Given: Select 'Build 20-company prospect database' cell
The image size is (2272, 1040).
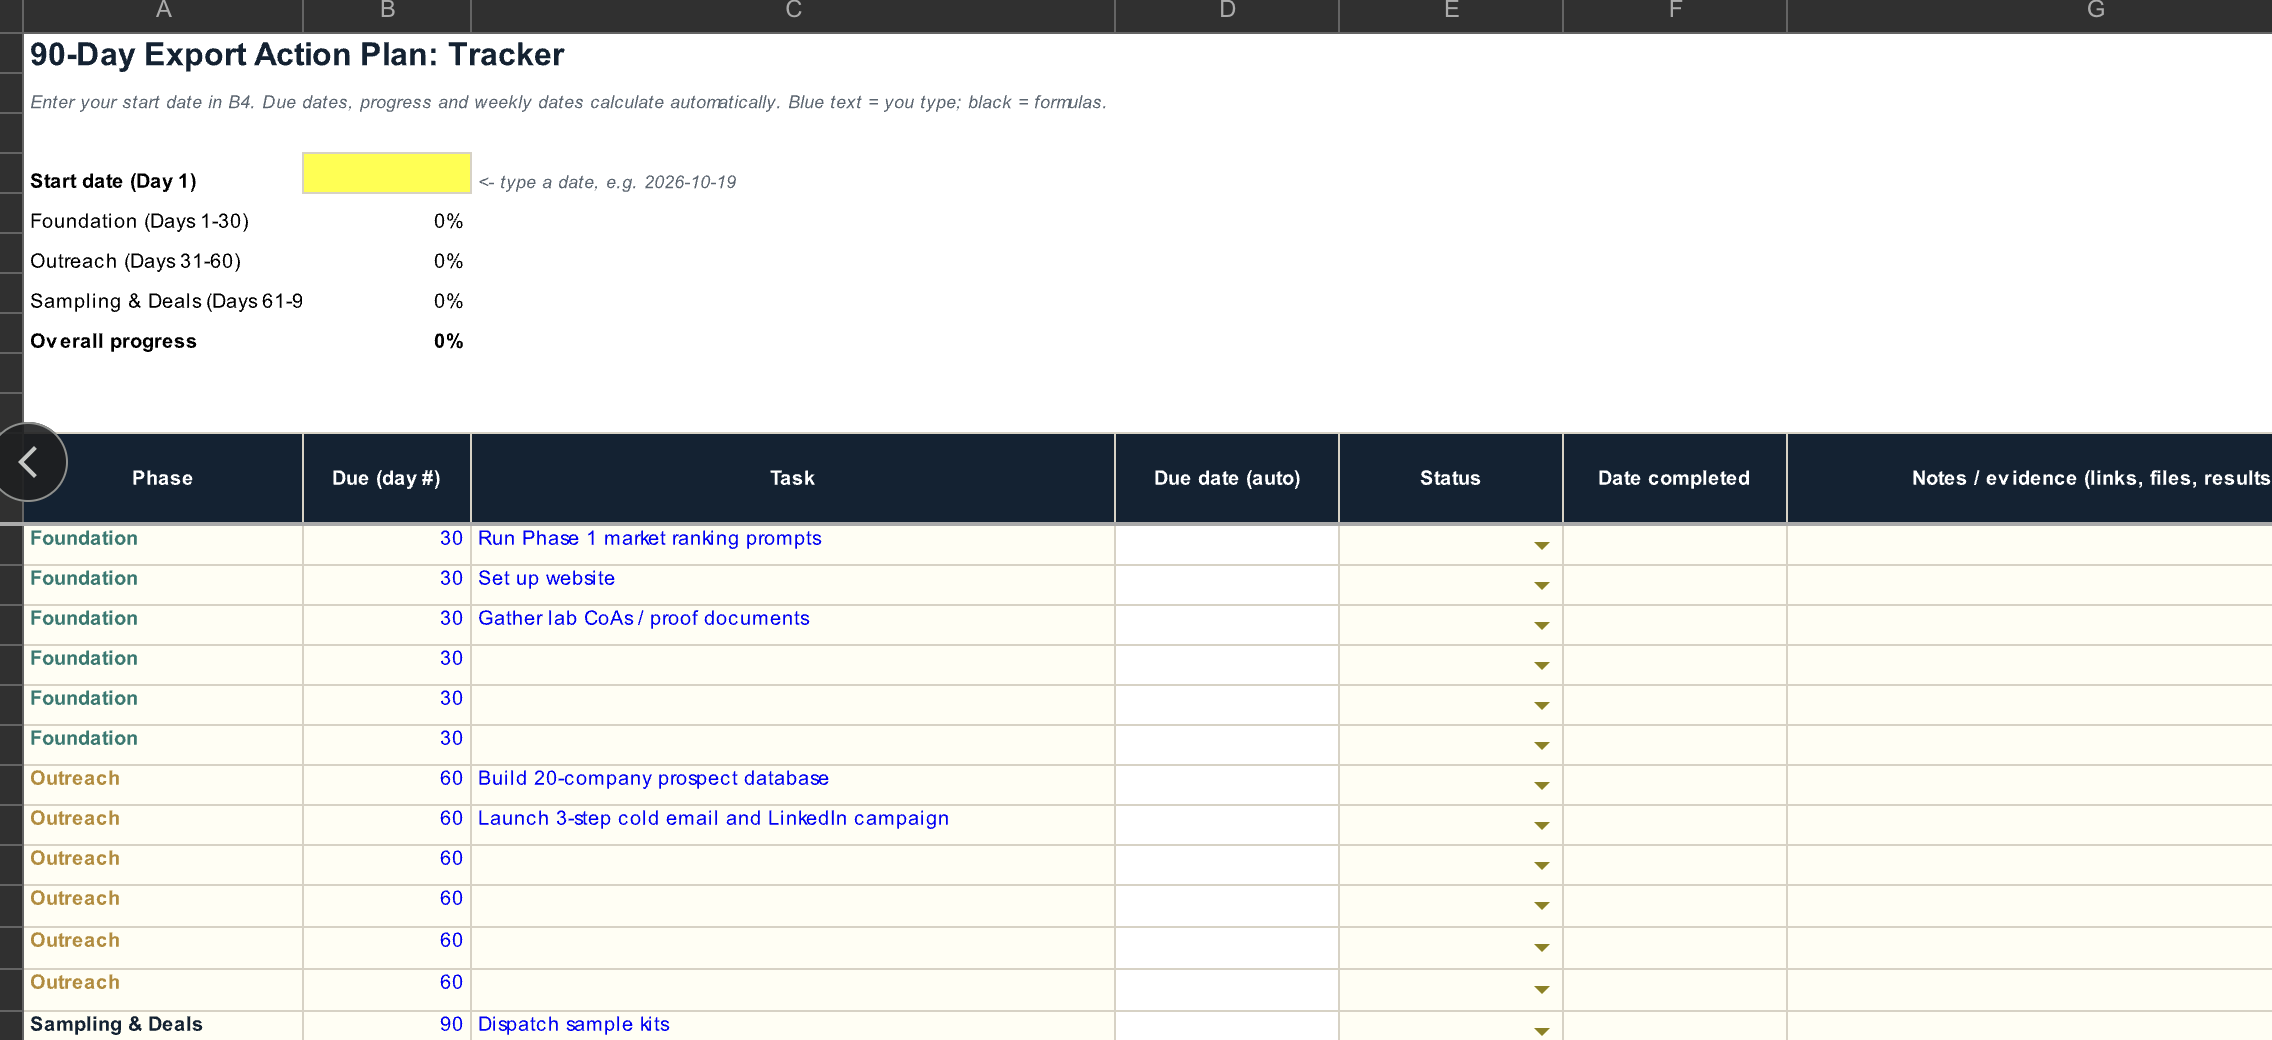Looking at the screenshot, I should click(x=793, y=785).
